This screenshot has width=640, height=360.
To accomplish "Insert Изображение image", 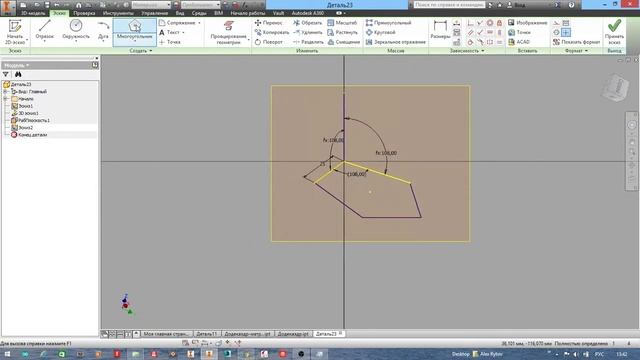I will (x=527, y=23).
